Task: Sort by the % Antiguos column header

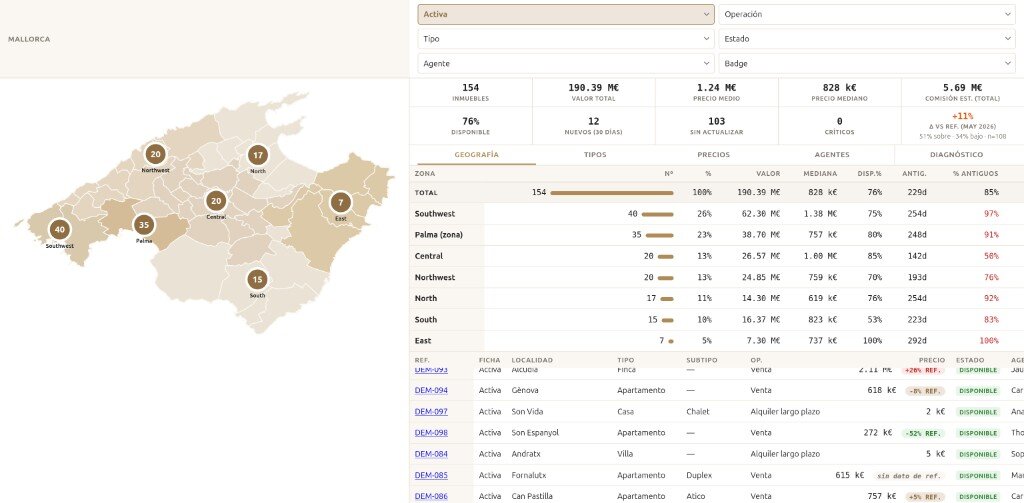Action: 975,174
